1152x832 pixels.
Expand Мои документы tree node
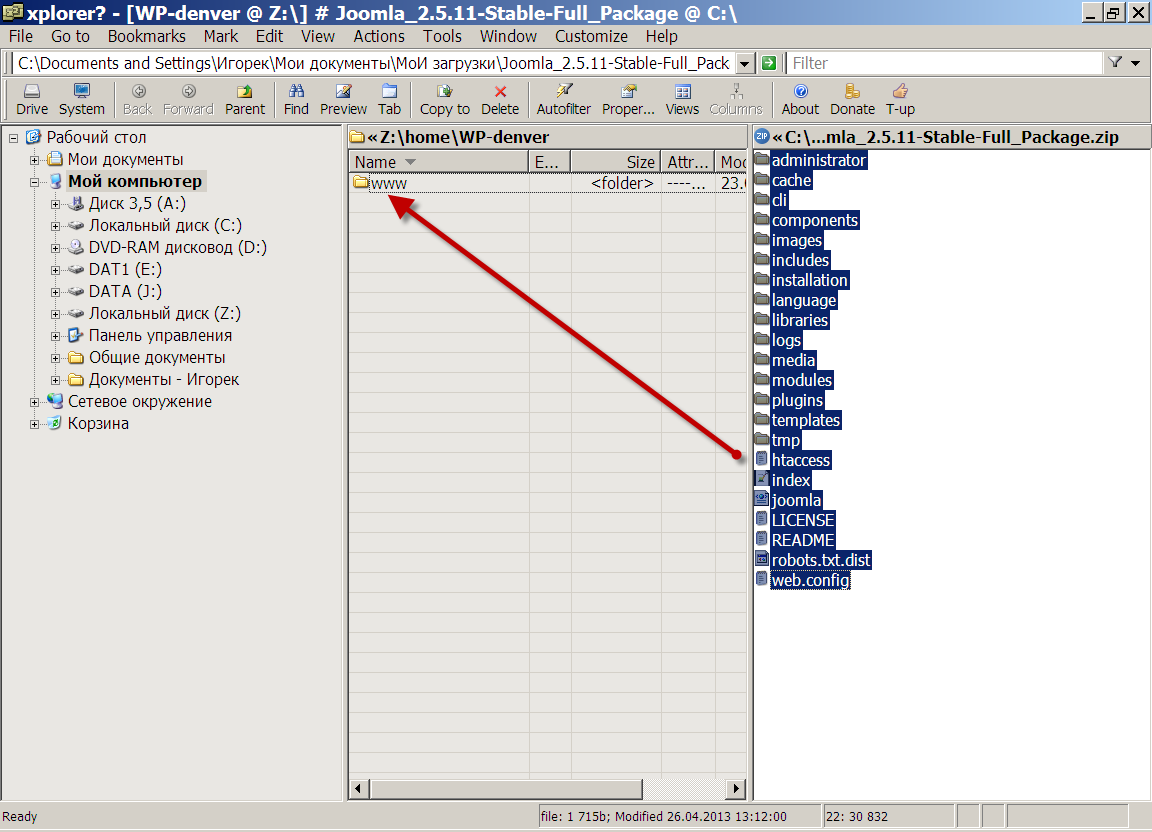[x=34, y=159]
